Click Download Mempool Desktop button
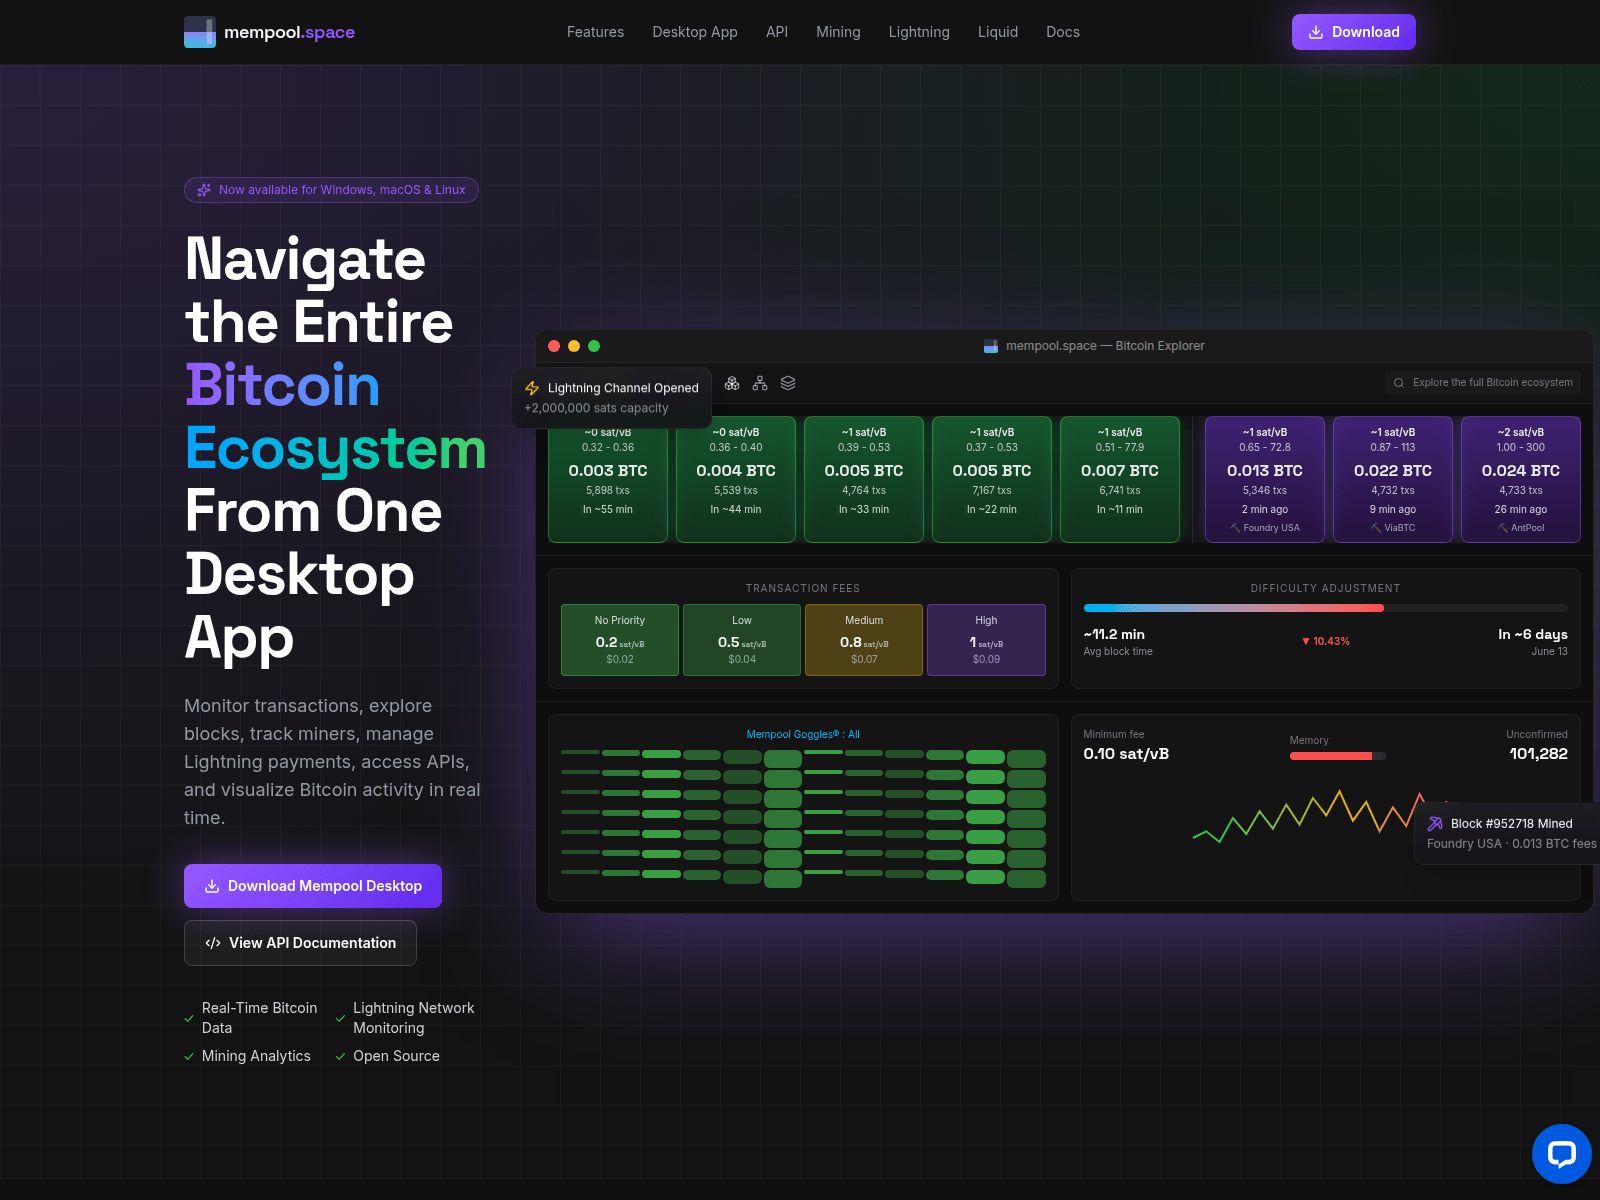This screenshot has height=1200, width=1600. (x=313, y=886)
